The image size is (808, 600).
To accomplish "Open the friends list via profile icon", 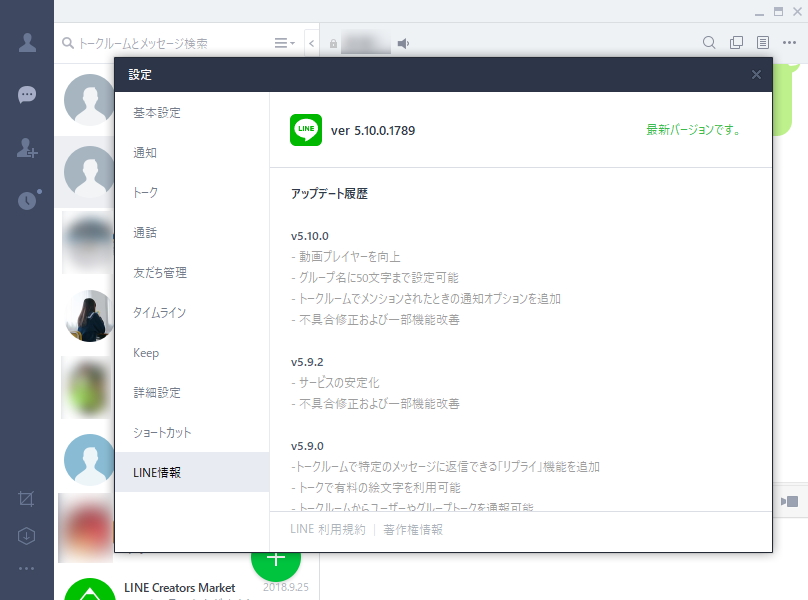I will point(25,42).
